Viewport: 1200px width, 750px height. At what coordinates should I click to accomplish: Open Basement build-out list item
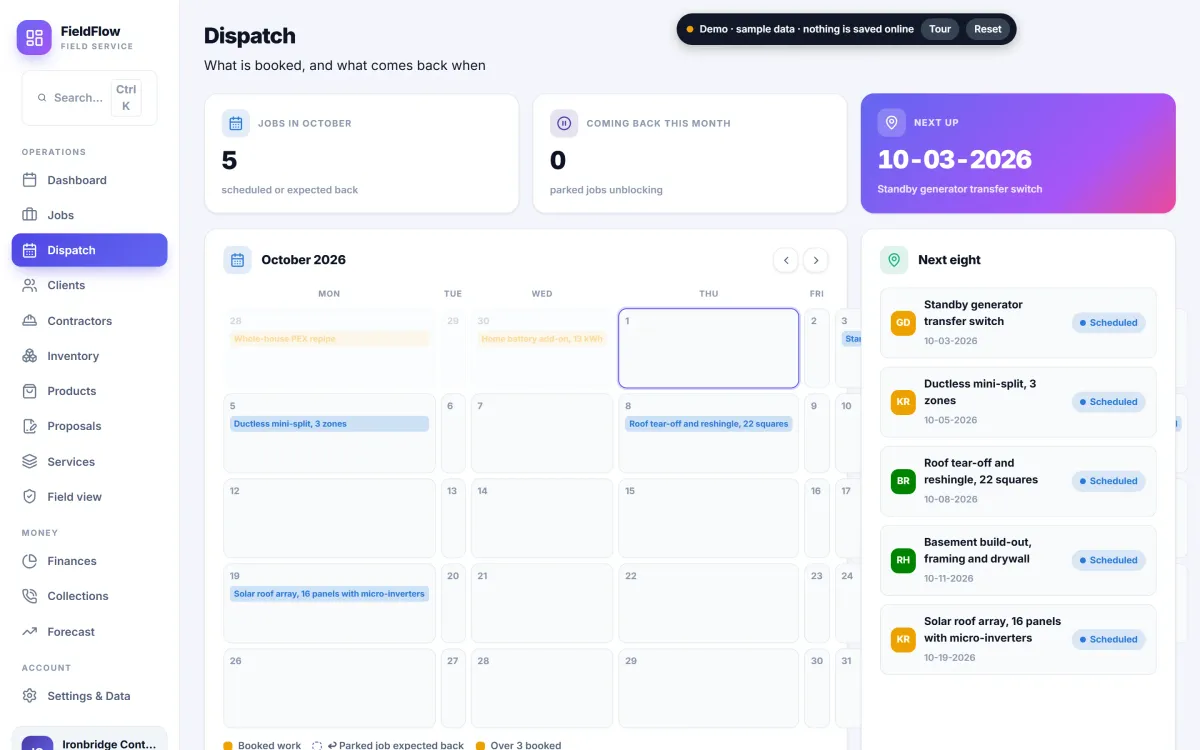tap(1018, 560)
